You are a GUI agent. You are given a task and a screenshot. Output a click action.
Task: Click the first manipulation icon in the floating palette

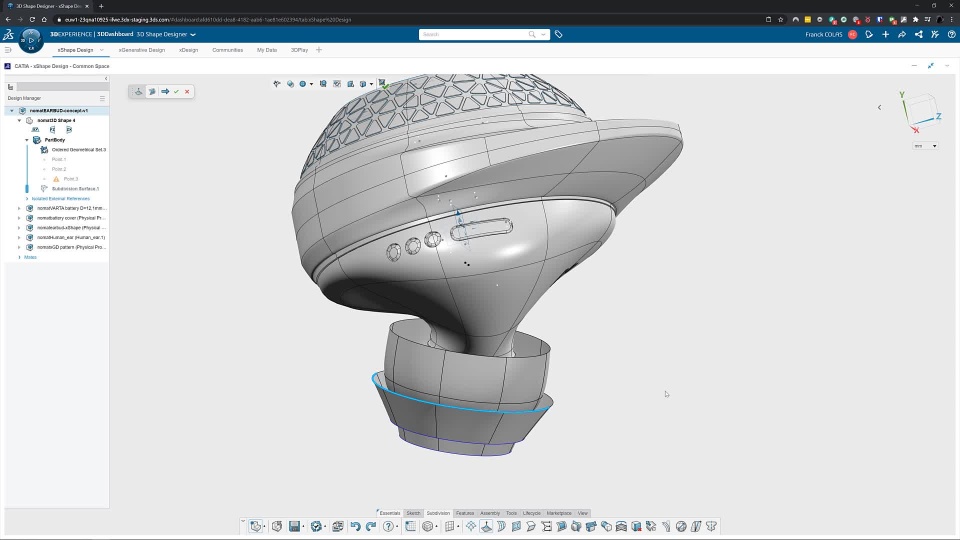138,91
